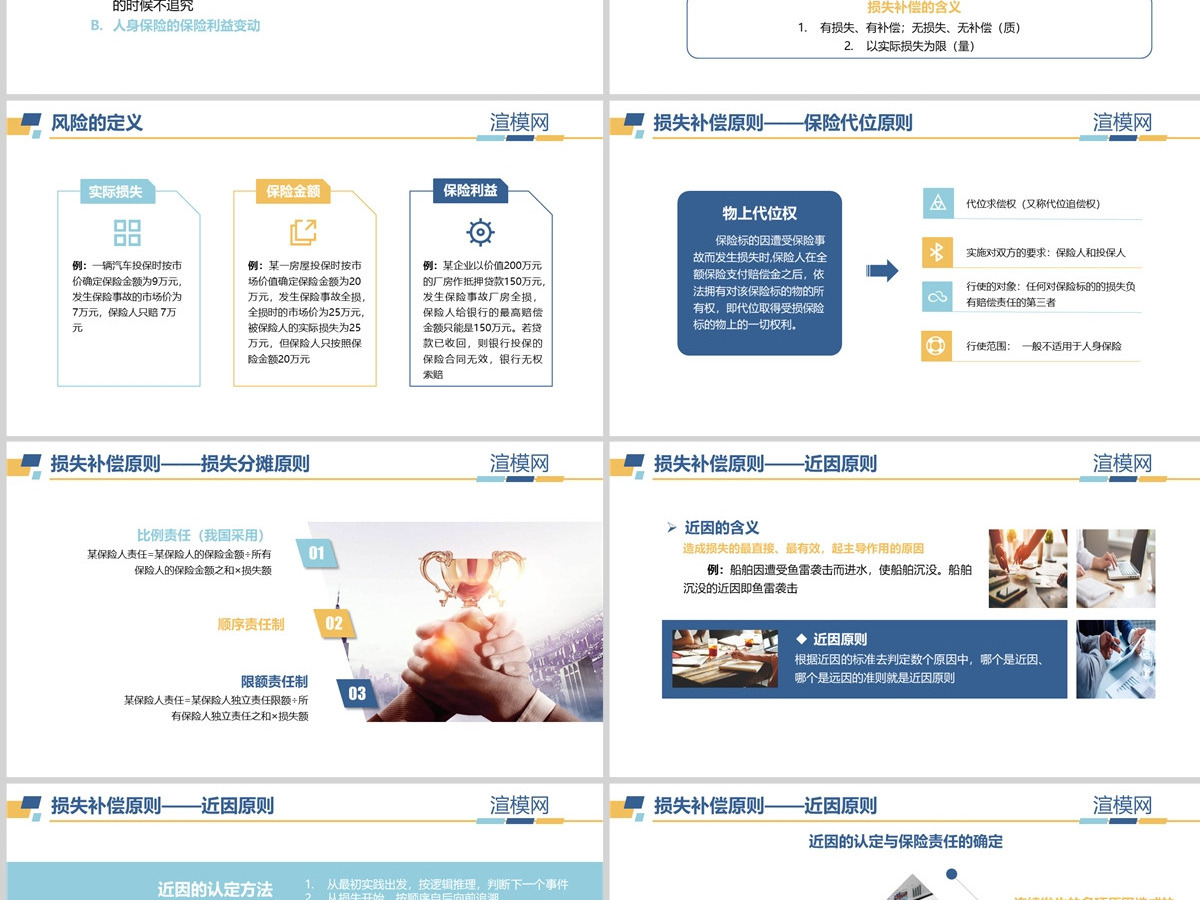Click the text 代位求偿权（又称代位追偿权）

pyautogui.click(x=1034, y=203)
